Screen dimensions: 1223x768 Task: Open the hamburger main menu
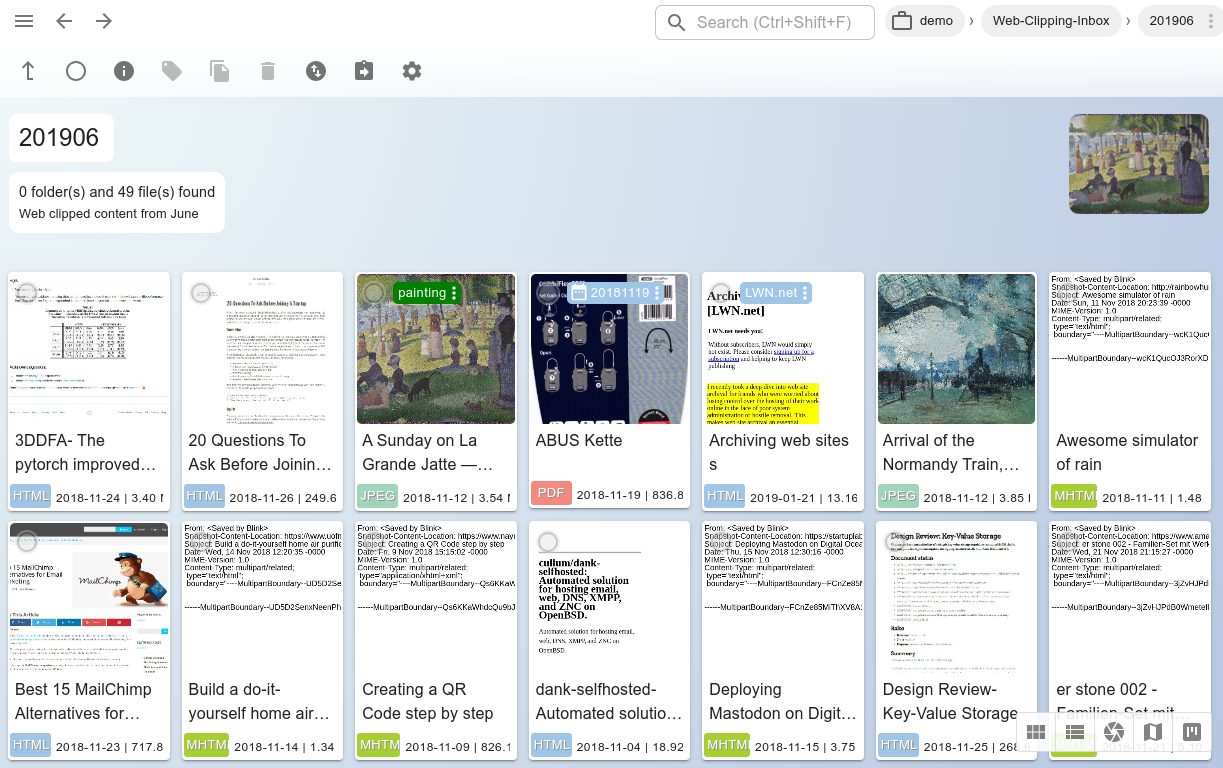24,21
